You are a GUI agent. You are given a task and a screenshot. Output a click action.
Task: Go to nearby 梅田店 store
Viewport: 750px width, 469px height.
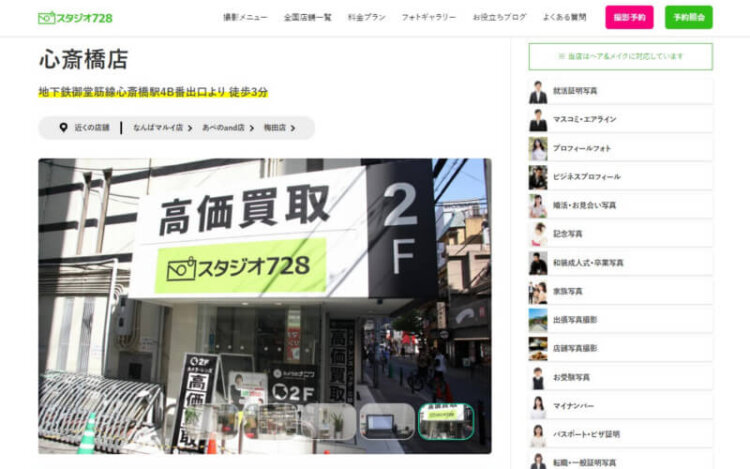[279, 128]
